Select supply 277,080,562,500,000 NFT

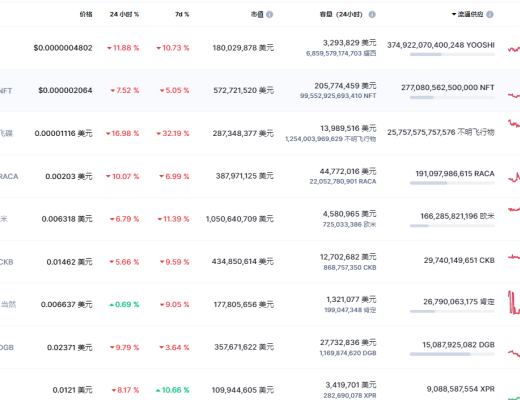pos(448,88)
